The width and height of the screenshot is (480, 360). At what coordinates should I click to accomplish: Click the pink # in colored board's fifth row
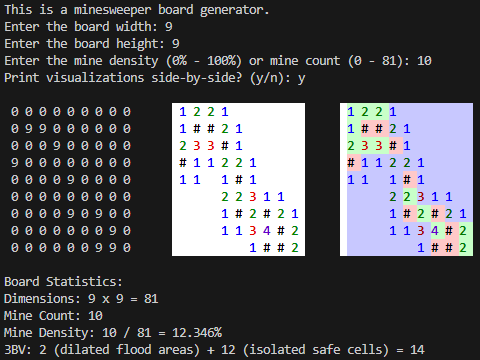tap(407, 180)
